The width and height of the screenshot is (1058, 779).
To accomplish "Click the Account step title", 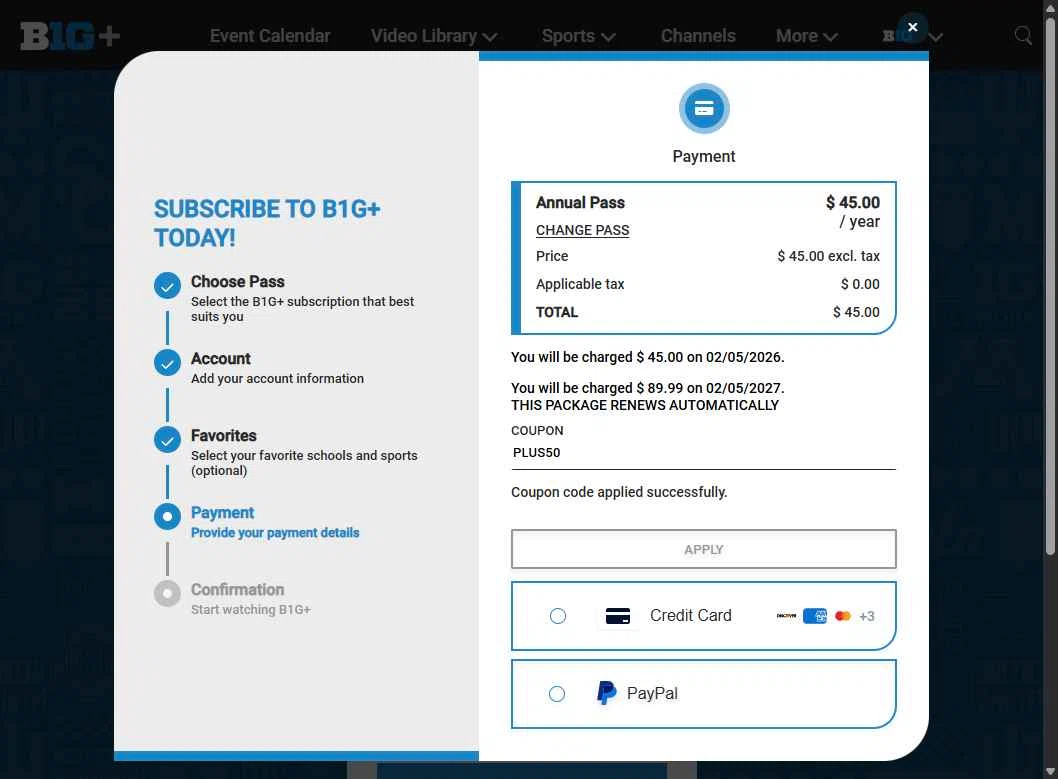I will pos(221,358).
